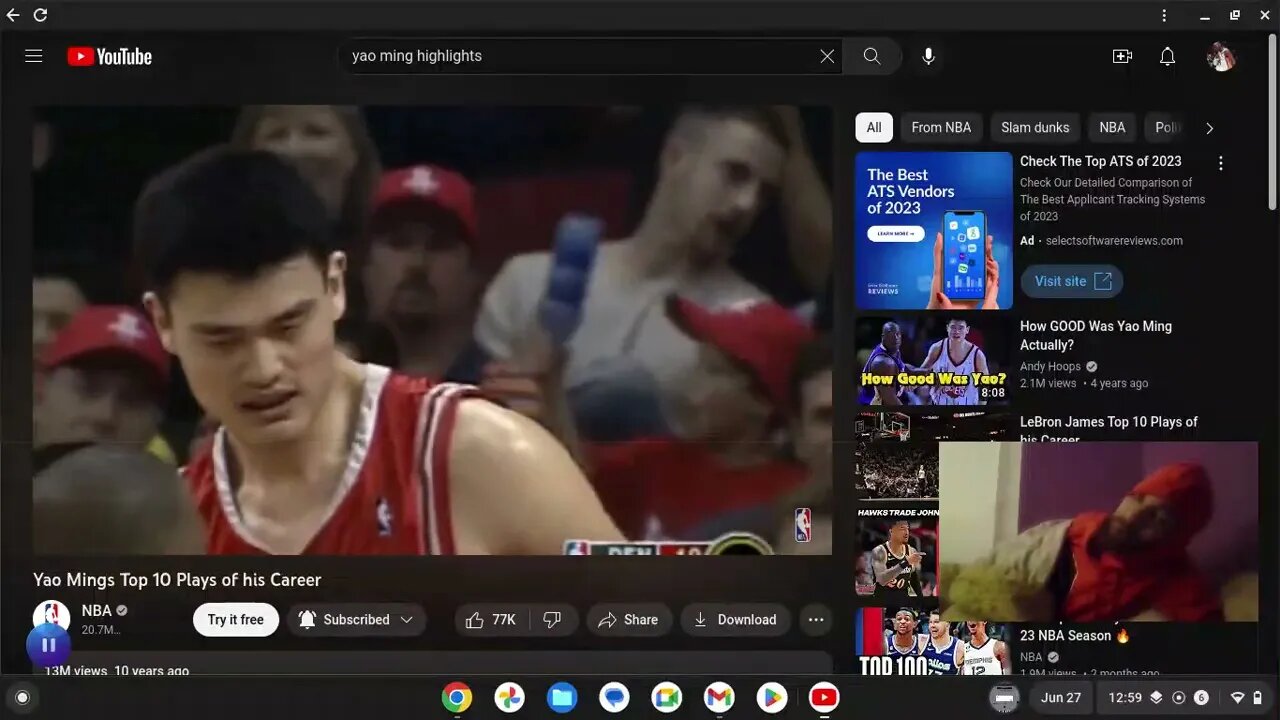
Task: Open the launcher circle button
Action: (22, 697)
